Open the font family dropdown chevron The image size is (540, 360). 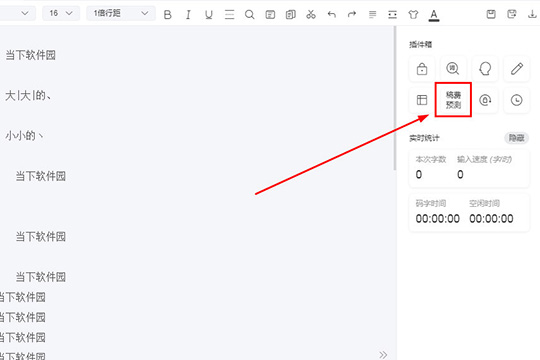coord(25,13)
